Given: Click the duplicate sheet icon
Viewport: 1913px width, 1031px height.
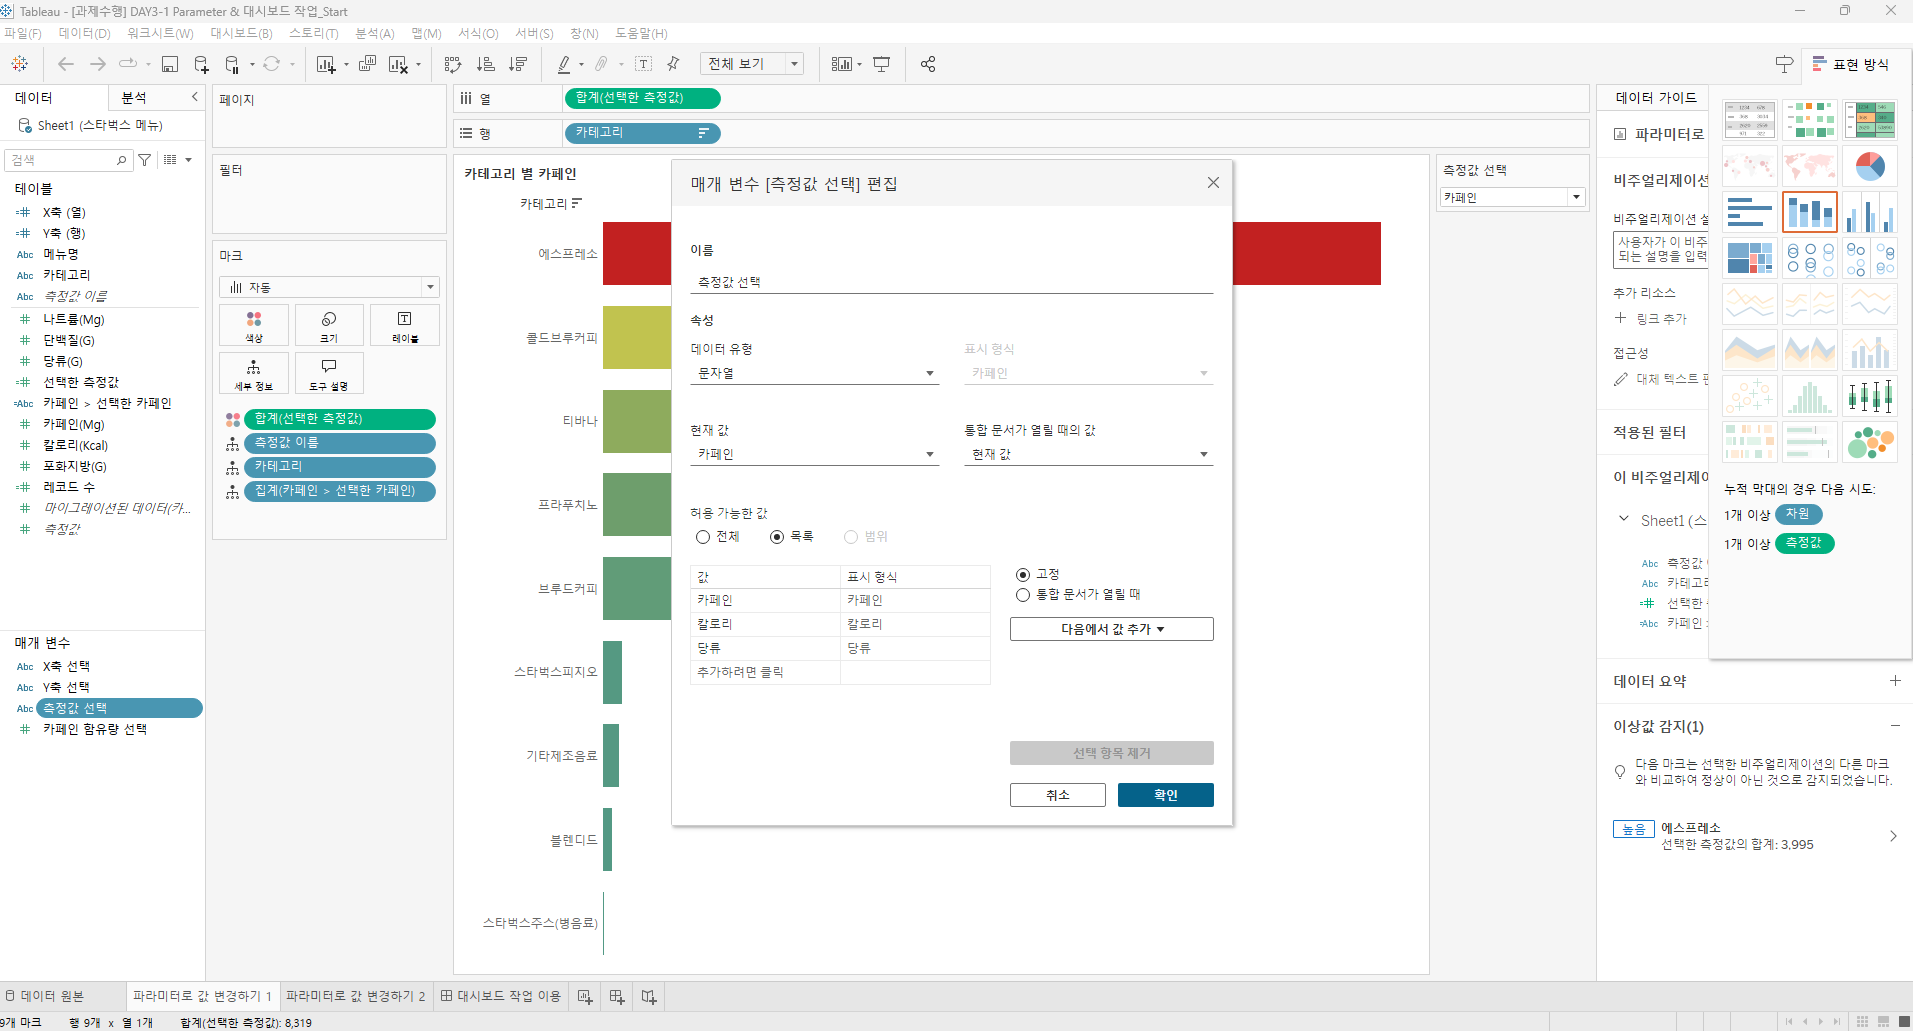Looking at the screenshot, I should click(367, 64).
